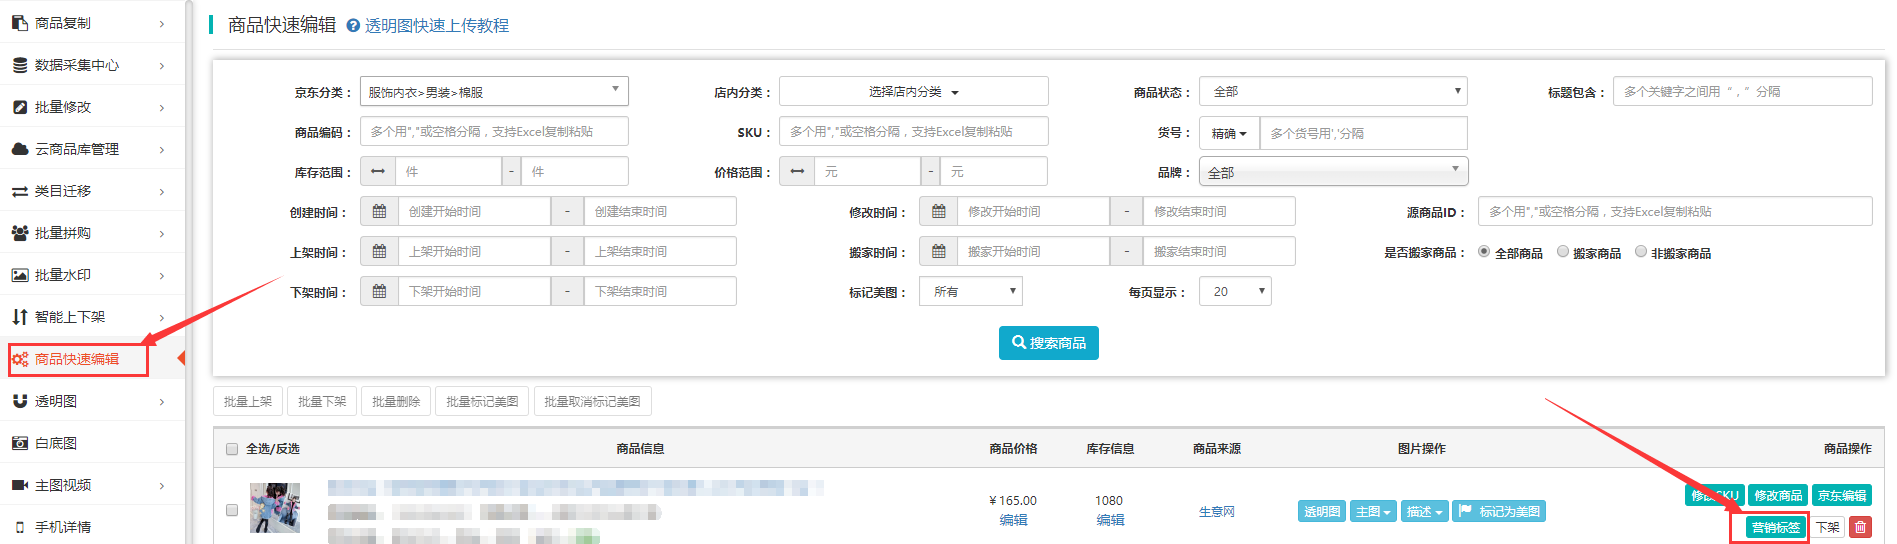Select 商品快速编辑 in the sidebar

(77, 359)
